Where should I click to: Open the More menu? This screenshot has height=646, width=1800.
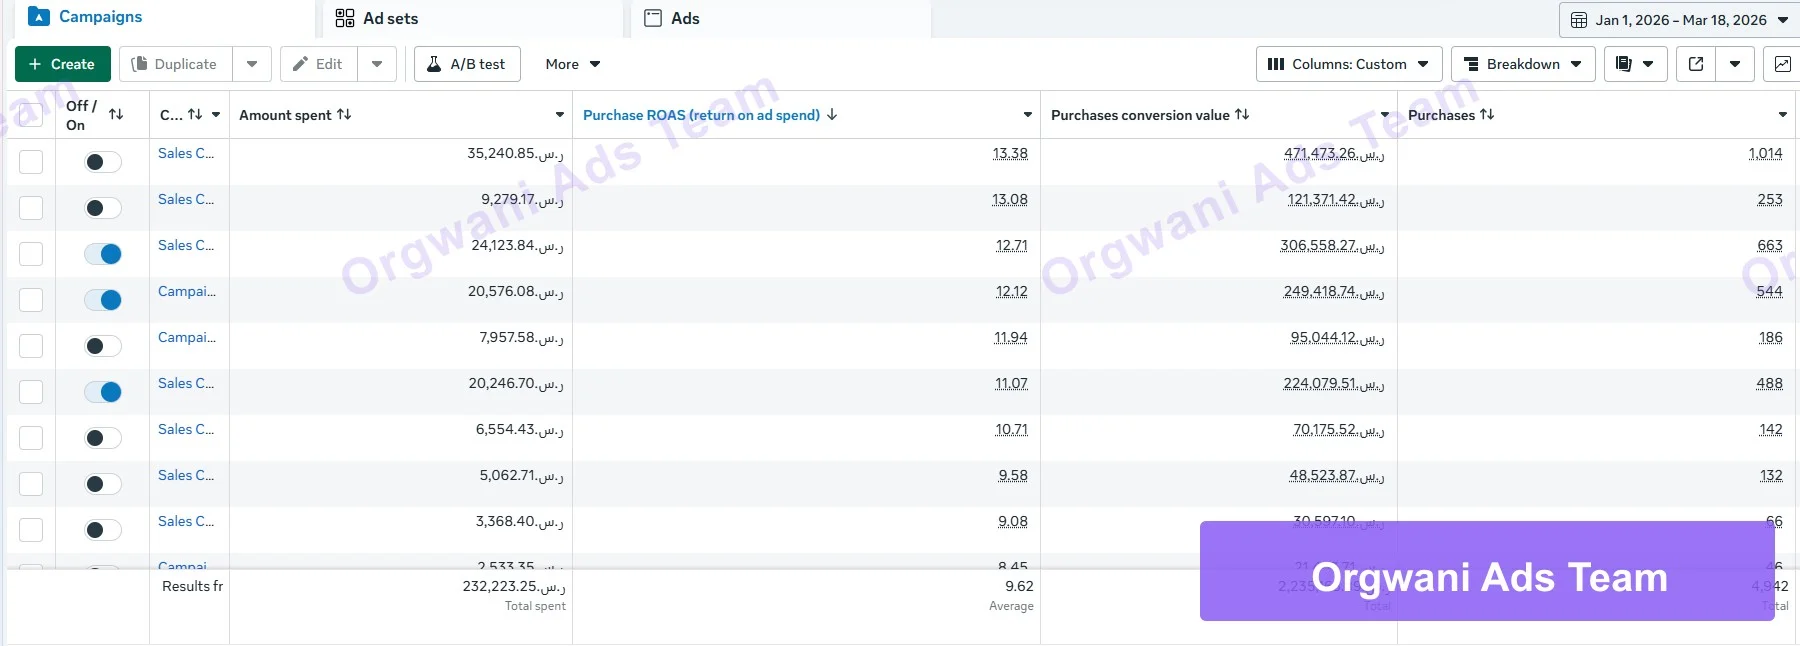click(572, 64)
